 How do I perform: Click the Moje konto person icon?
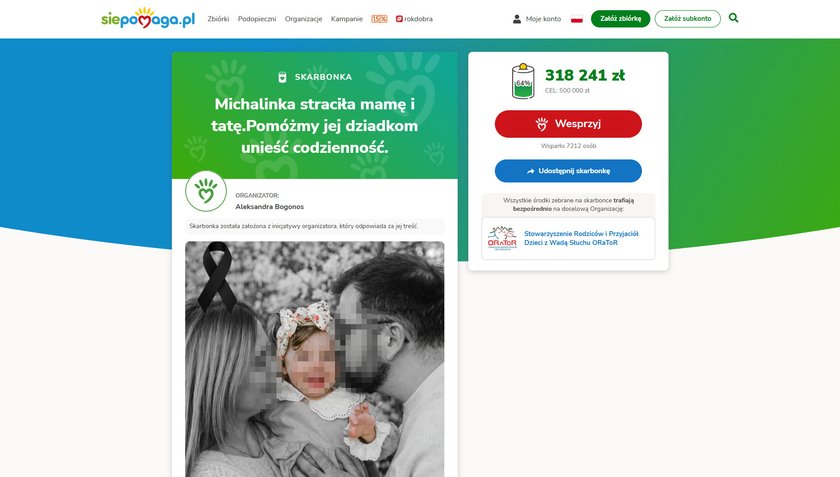(516, 19)
